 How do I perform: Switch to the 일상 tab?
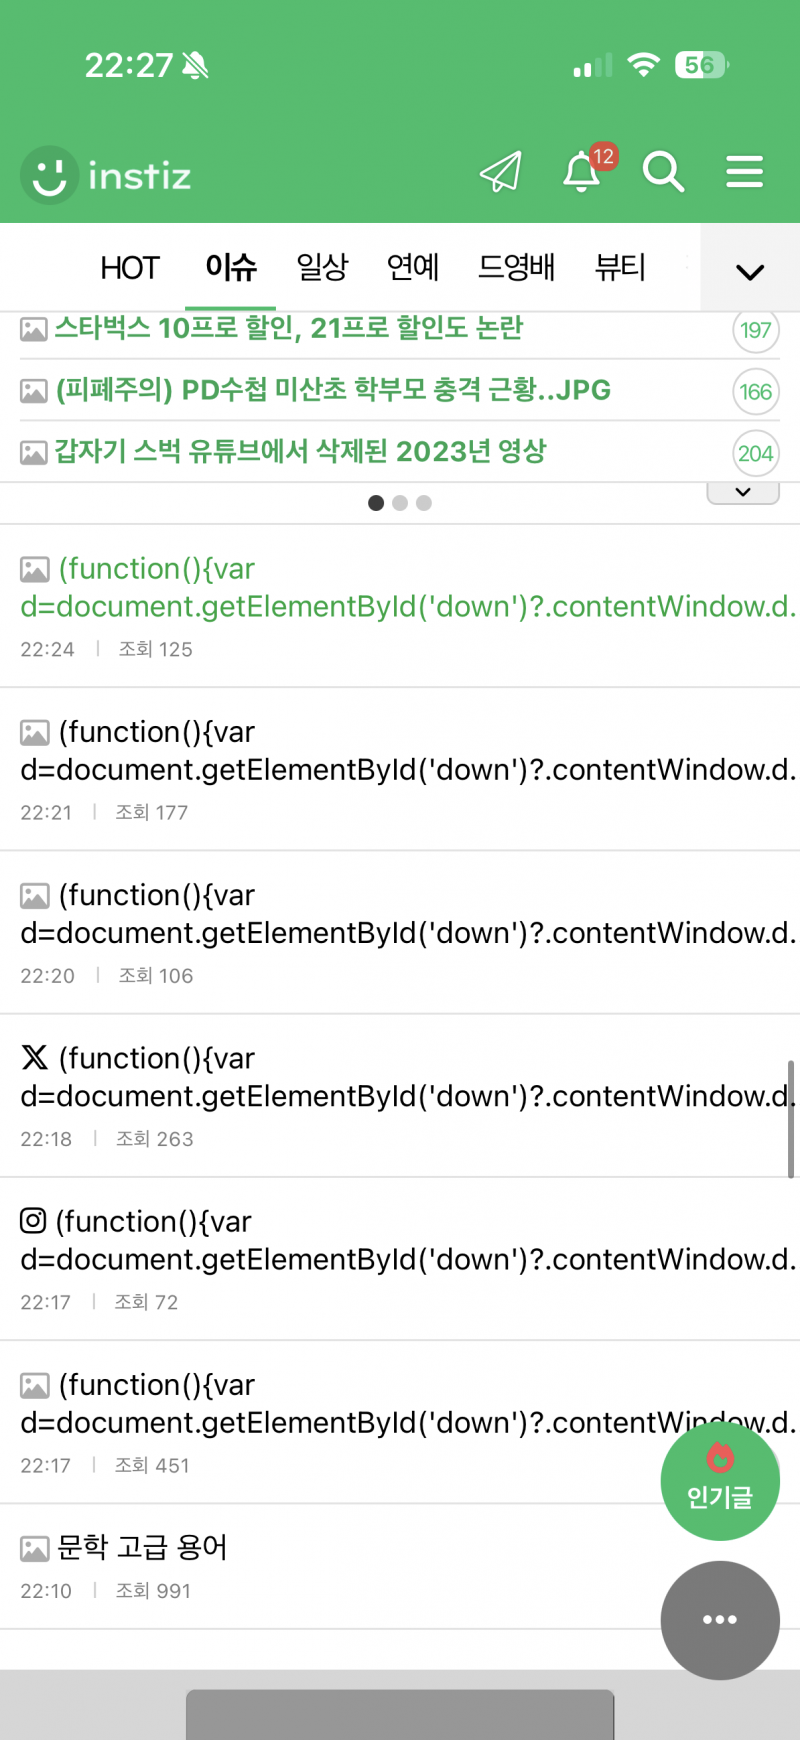point(322,267)
